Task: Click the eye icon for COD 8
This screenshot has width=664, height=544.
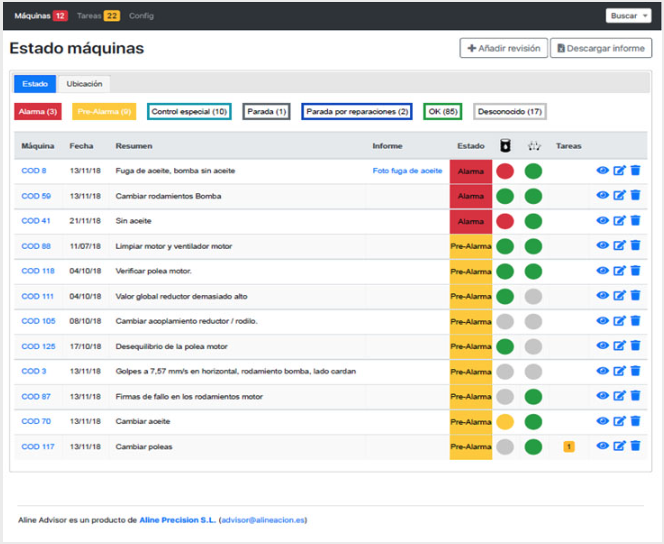Action: click(x=602, y=171)
